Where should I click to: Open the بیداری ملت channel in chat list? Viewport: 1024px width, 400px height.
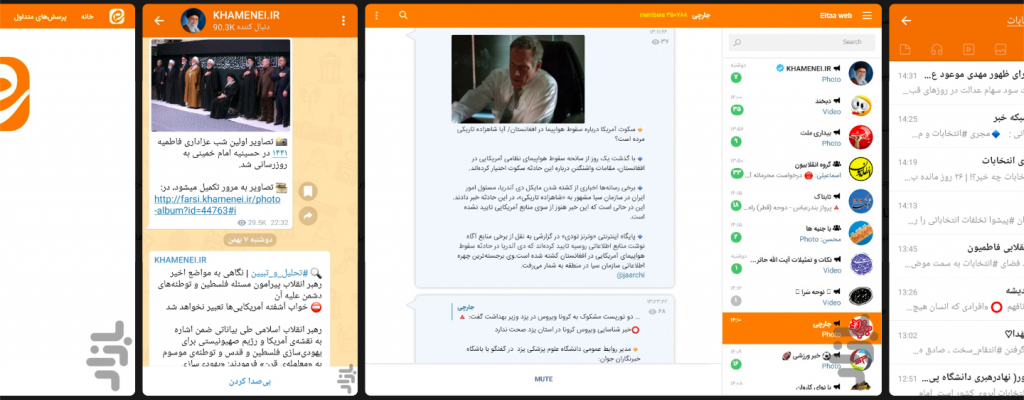point(802,137)
